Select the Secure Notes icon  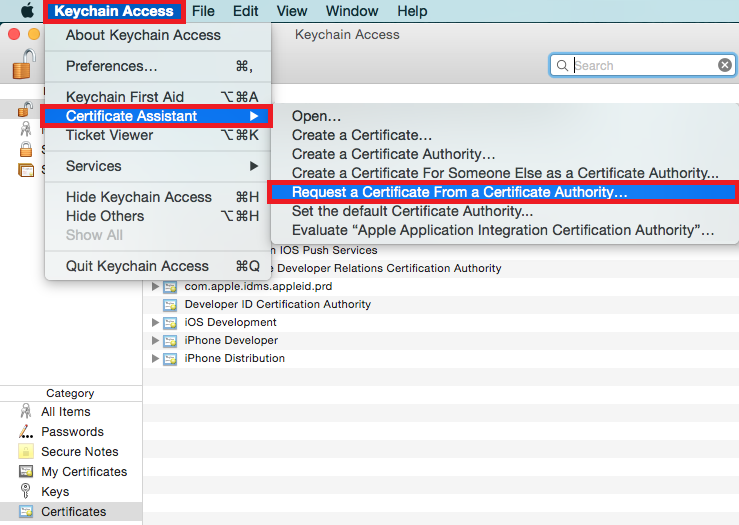(x=25, y=451)
